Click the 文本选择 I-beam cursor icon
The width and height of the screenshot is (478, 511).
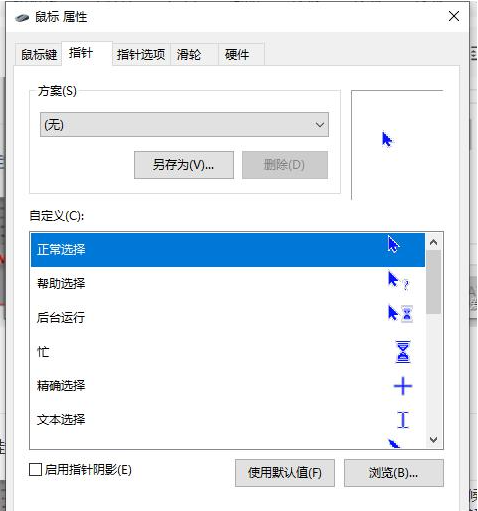tap(403, 420)
